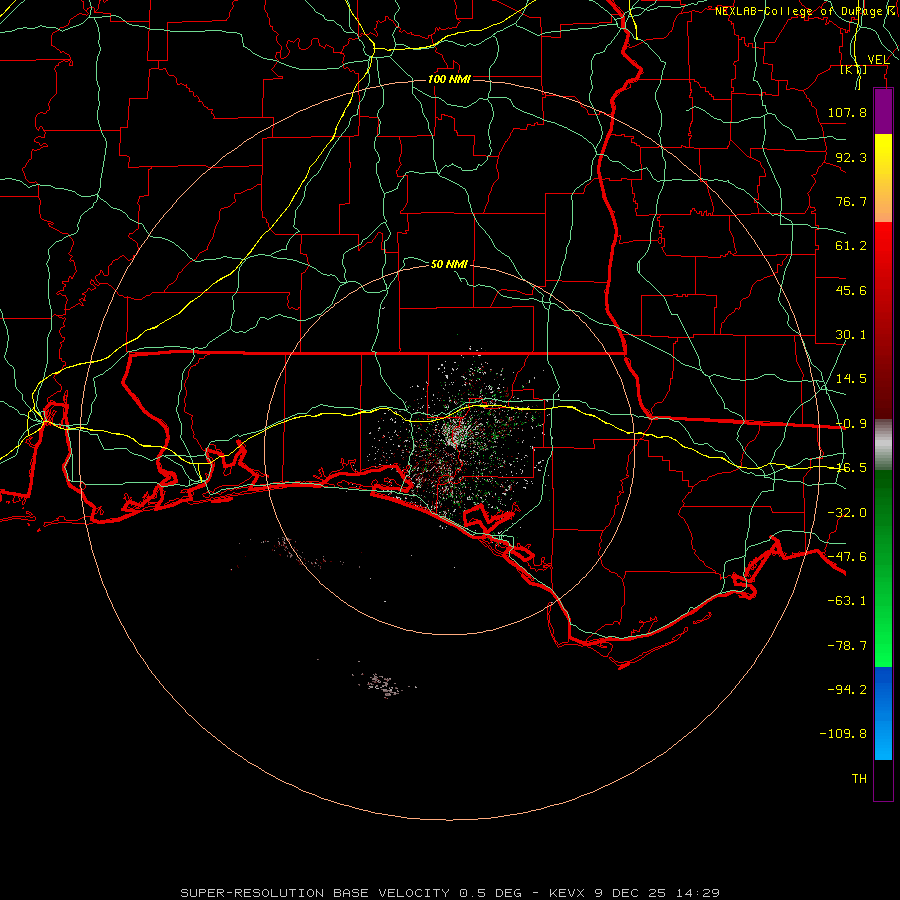Select the -47.6 velocity scale value
Screen dimensions: 900x900
pyautogui.click(x=847, y=557)
